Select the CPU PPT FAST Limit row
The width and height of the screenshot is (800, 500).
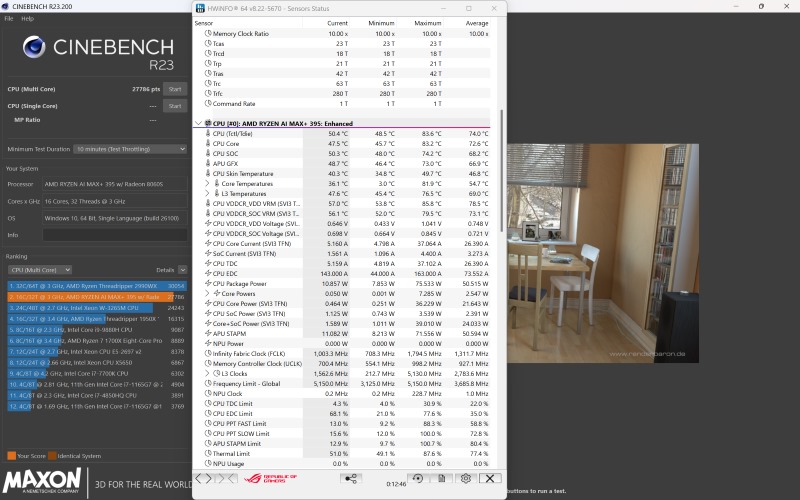click(x=342, y=423)
